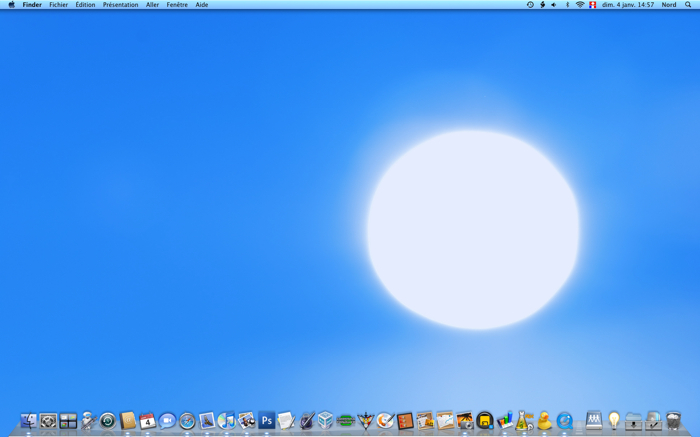Screen dimensions: 700x437
Task: Open the Apple menu
Action: (x=12, y=4)
